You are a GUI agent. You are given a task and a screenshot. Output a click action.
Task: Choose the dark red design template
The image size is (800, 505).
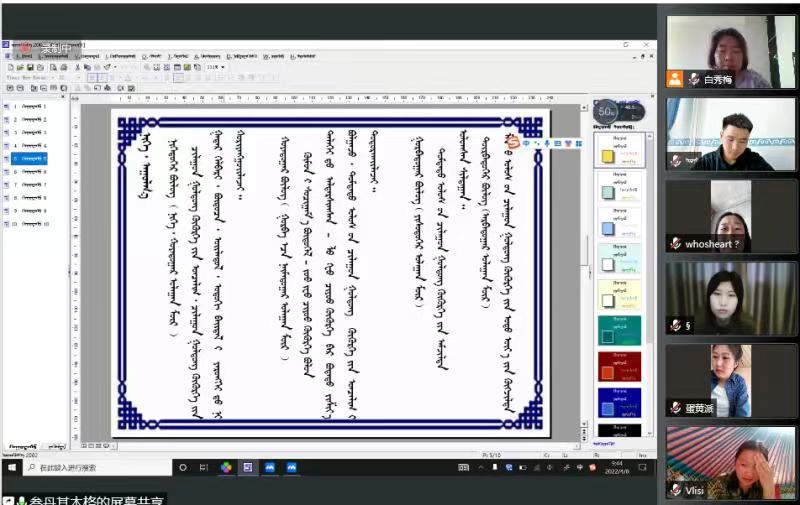pos(618,366)
